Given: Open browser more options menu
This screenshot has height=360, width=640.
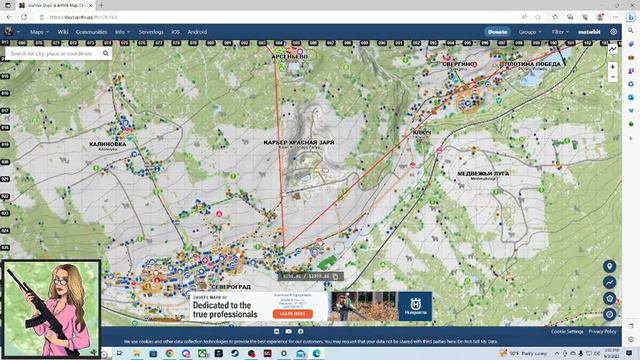Looking at the screenshot, I should (x=615, y=17).
